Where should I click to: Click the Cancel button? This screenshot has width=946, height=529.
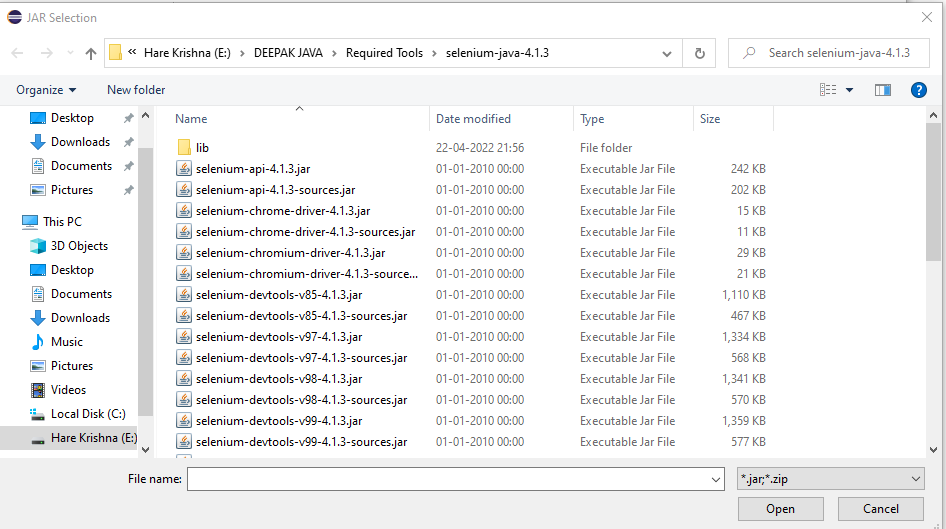click(881, 508)
